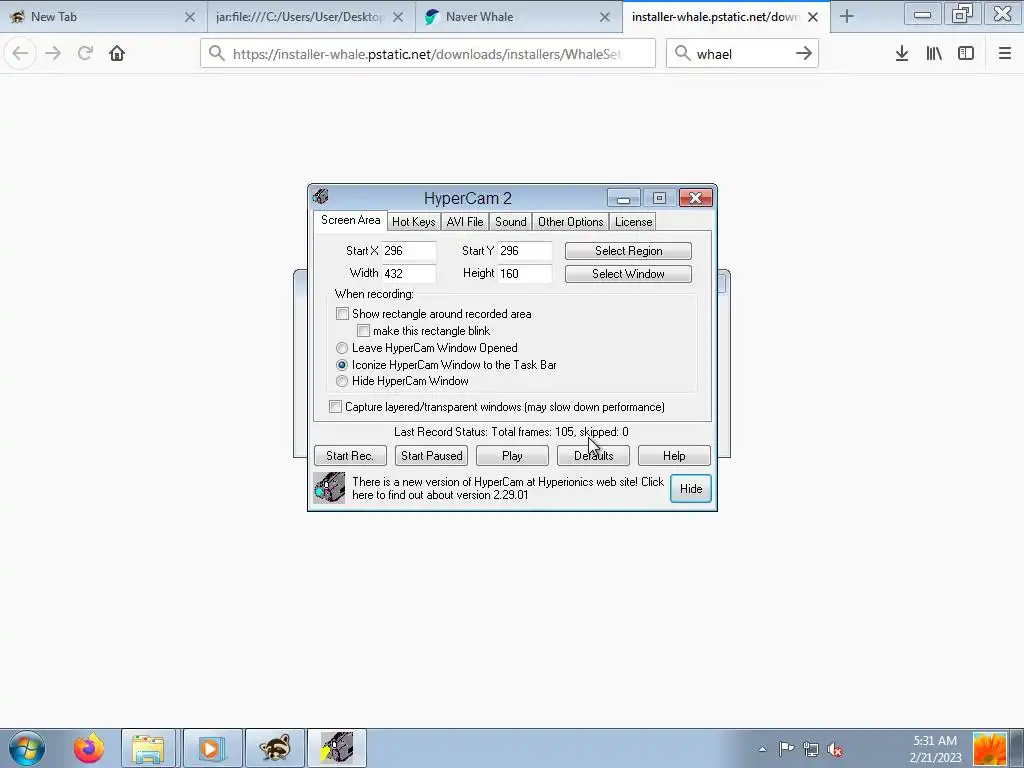Open the Library icon in toolbar
The image size is (1024, 768).
934,54
